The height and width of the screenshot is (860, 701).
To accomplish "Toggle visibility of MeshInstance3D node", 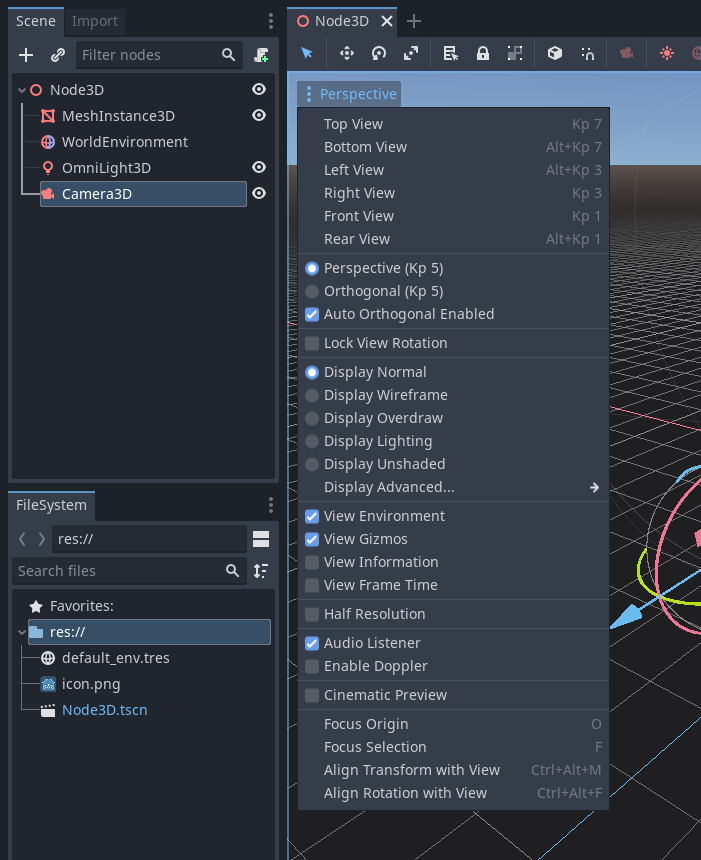I will click(x=259, y=115).
